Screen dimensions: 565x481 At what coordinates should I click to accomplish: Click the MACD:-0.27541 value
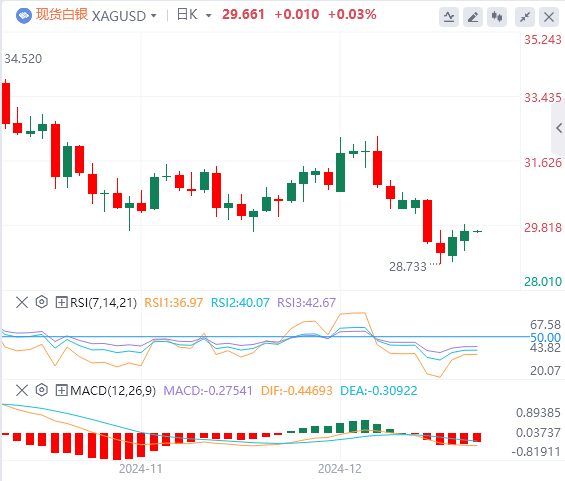tap(208, 391)
